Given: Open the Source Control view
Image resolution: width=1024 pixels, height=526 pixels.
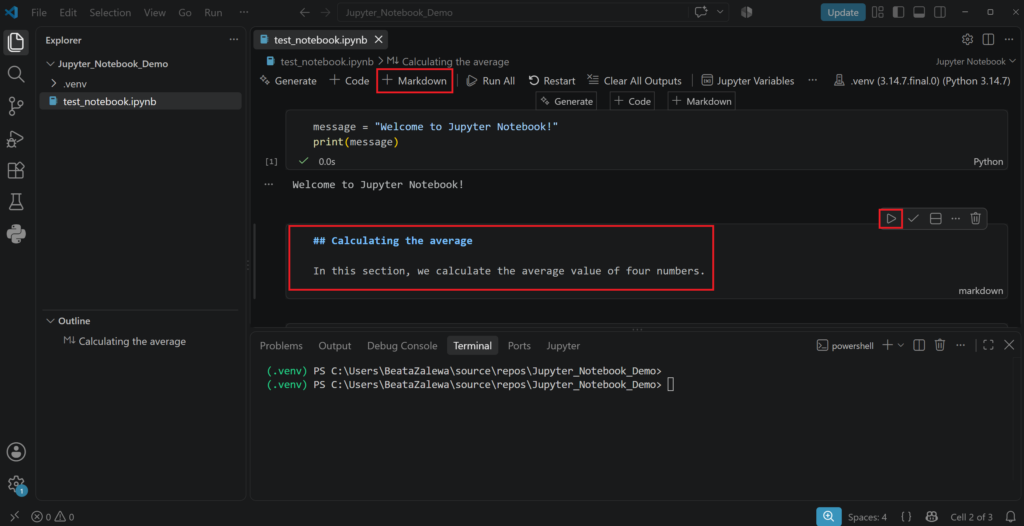Looking at the screenshot, I should click(x=16, y=107).
